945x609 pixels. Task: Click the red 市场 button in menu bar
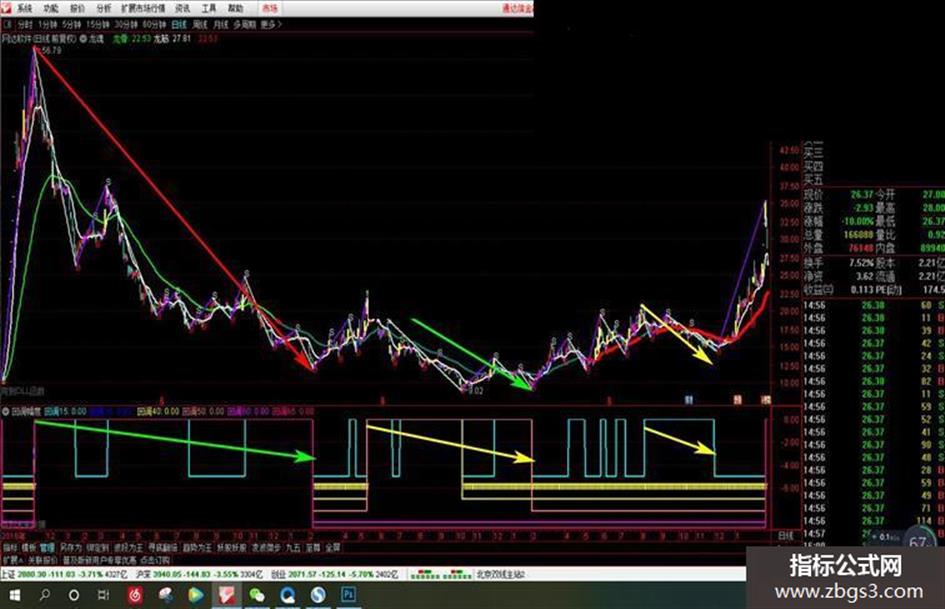click(270, 8)
